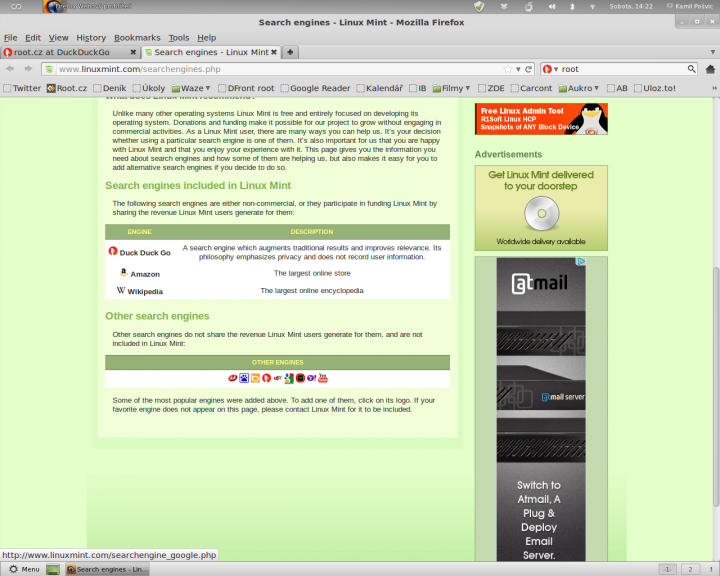Open URL history dropdown arrow

[518, 69]
